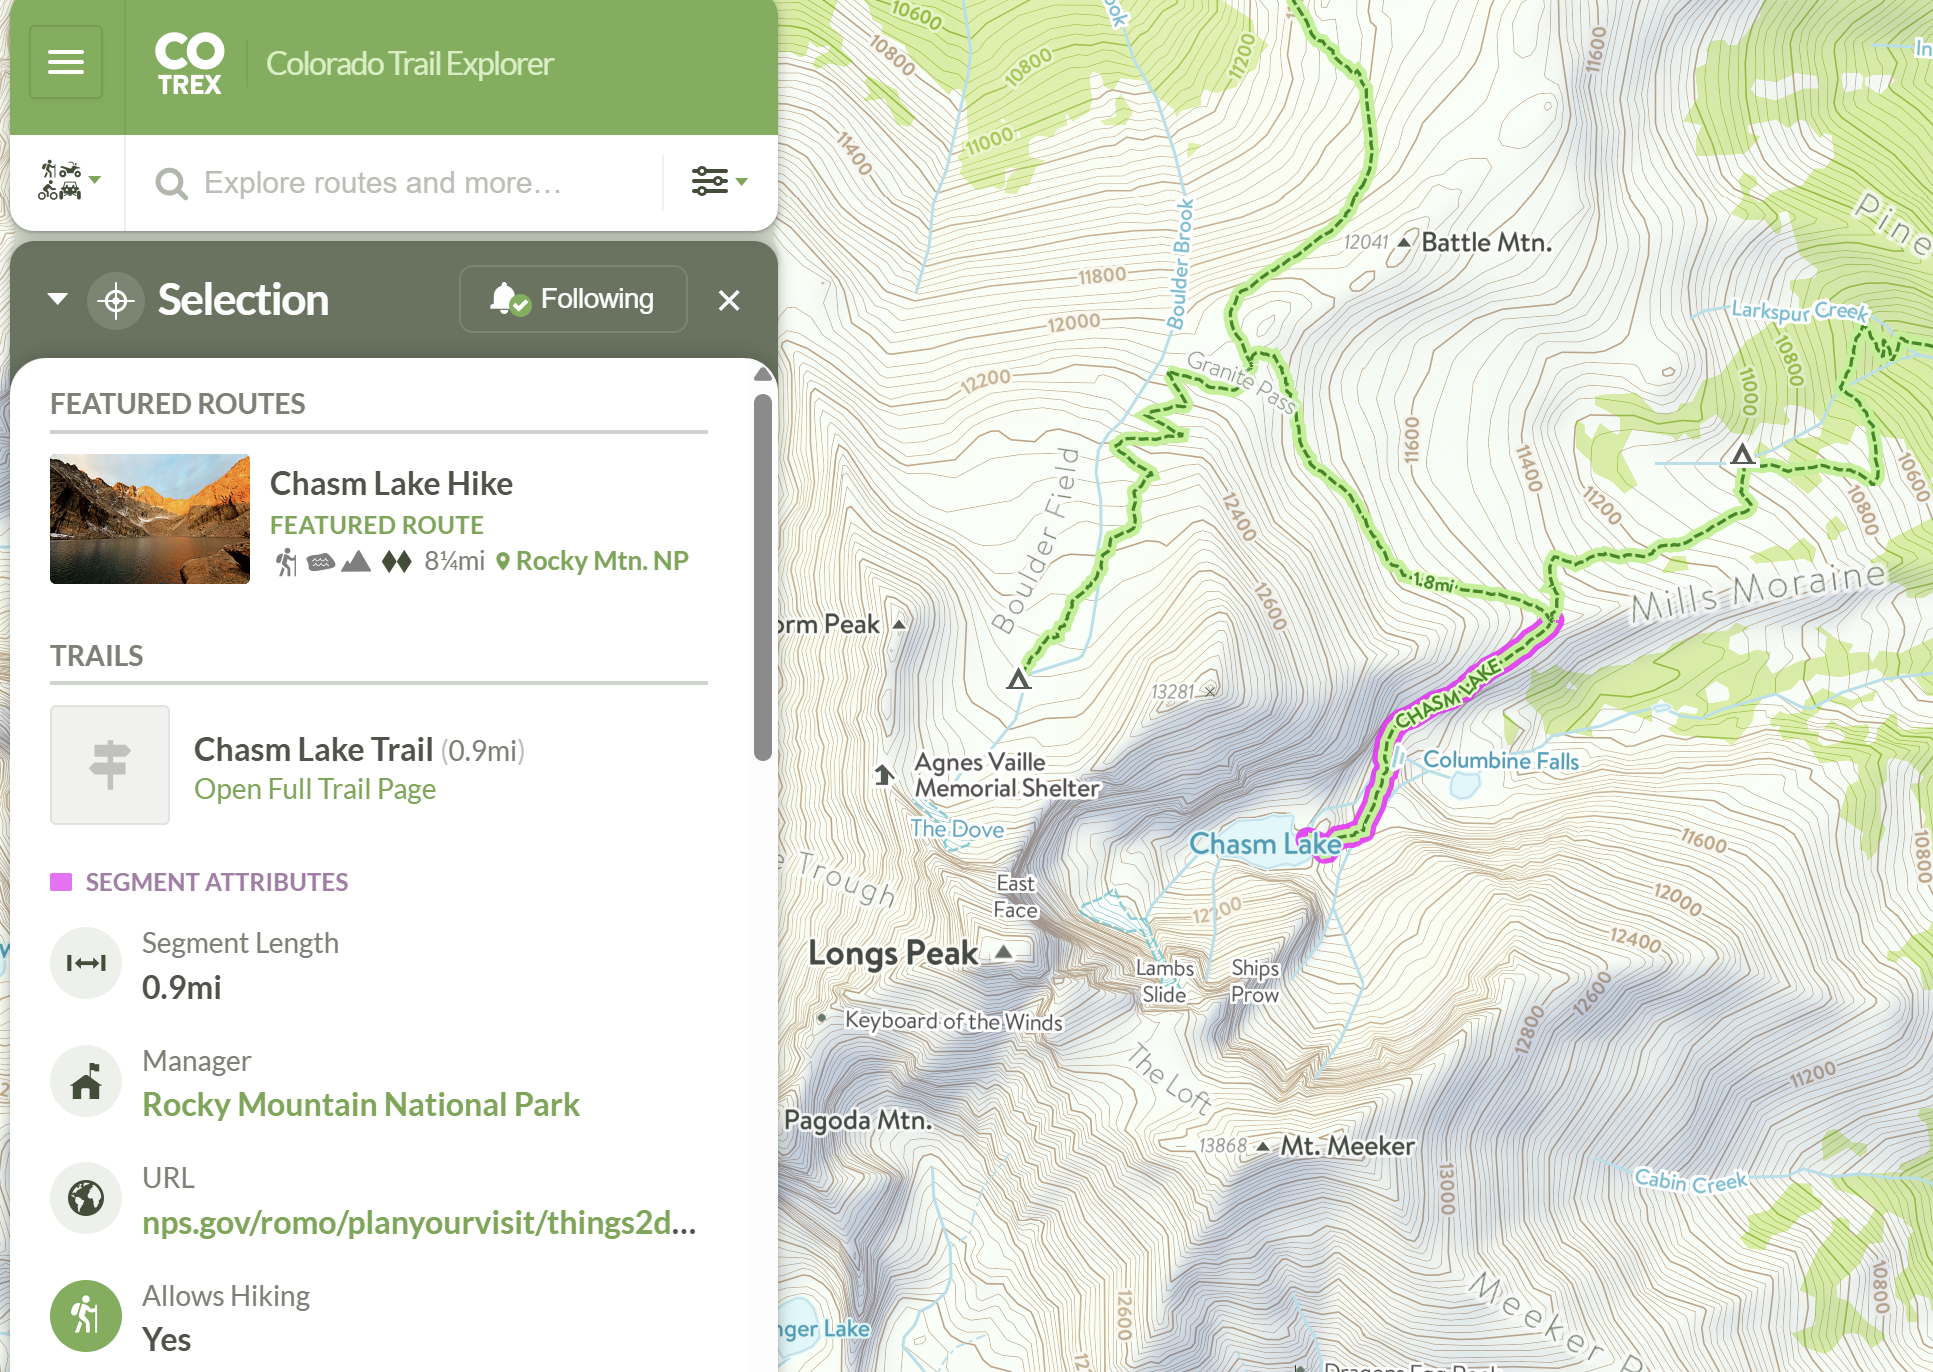Click the magenta Segment Attributes swatch

click(61, 882)
